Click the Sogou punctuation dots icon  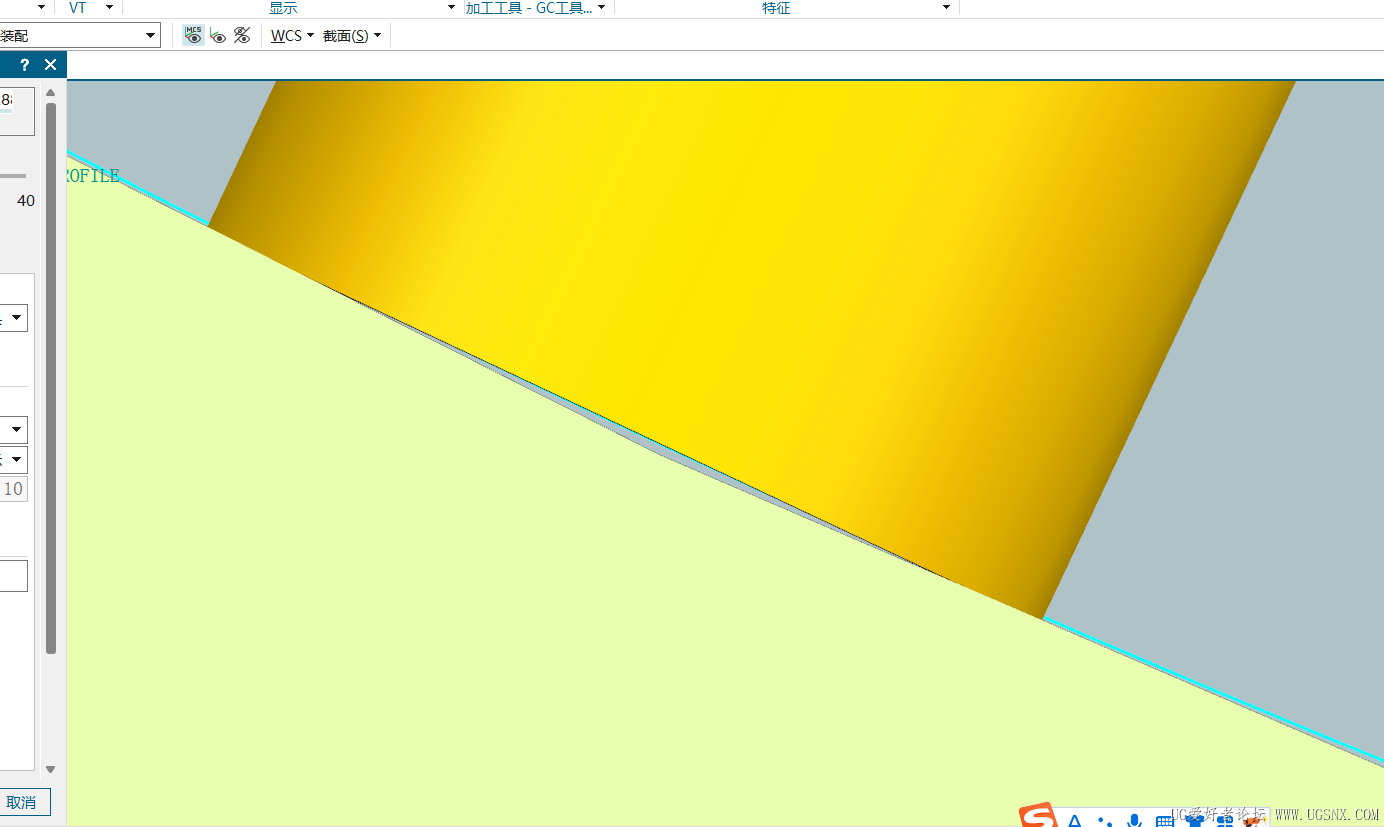(x=1105, y=821)
